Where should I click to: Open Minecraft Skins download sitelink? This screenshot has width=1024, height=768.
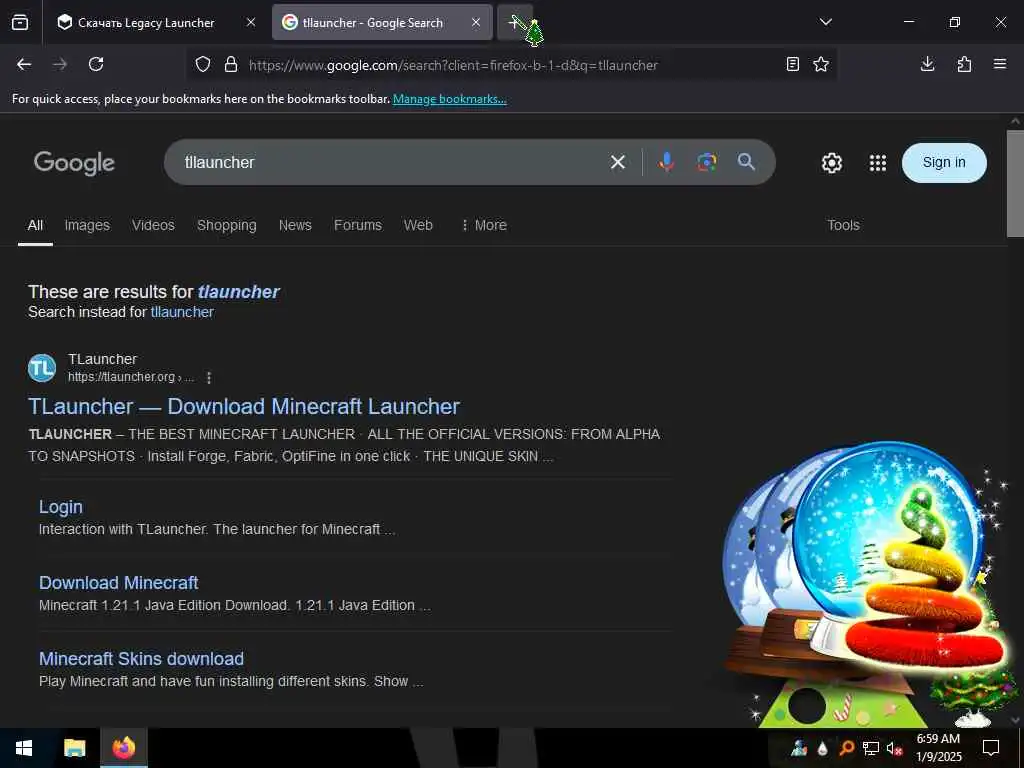click(141, 658)
